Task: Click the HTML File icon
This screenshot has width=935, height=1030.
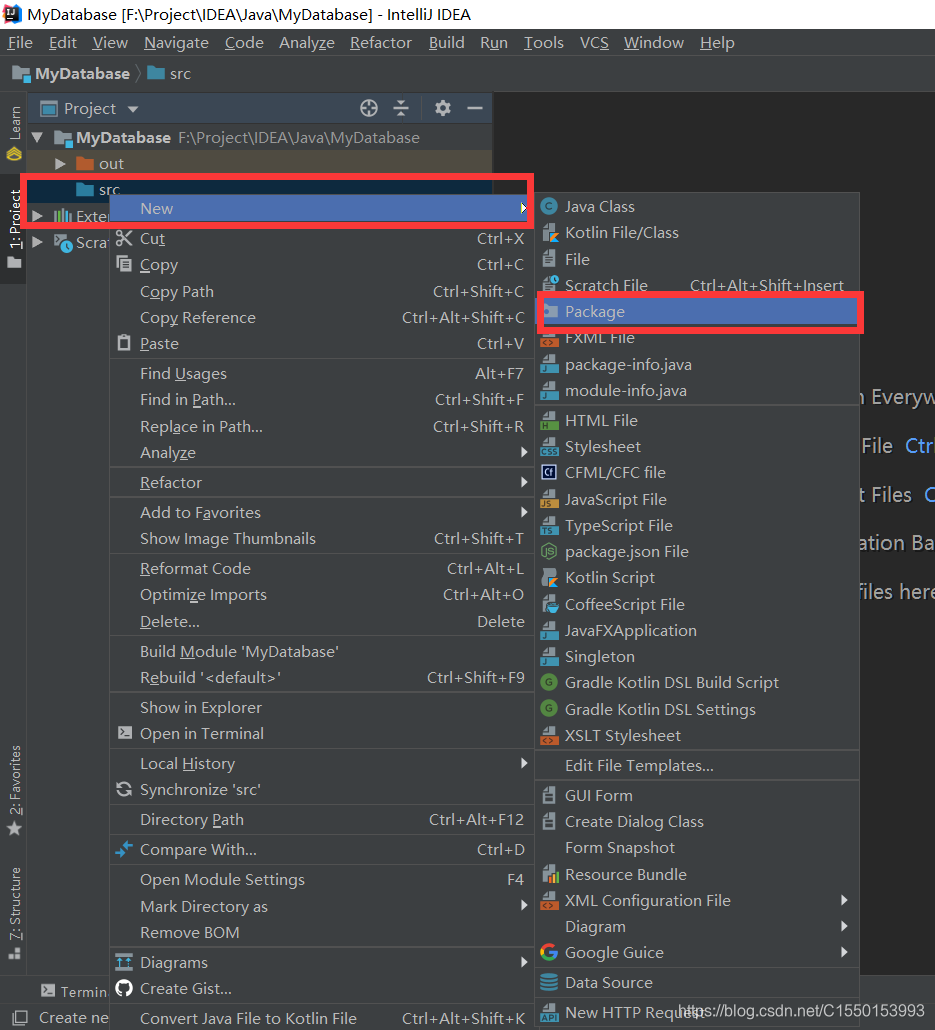Action: [x=549, y=420]
